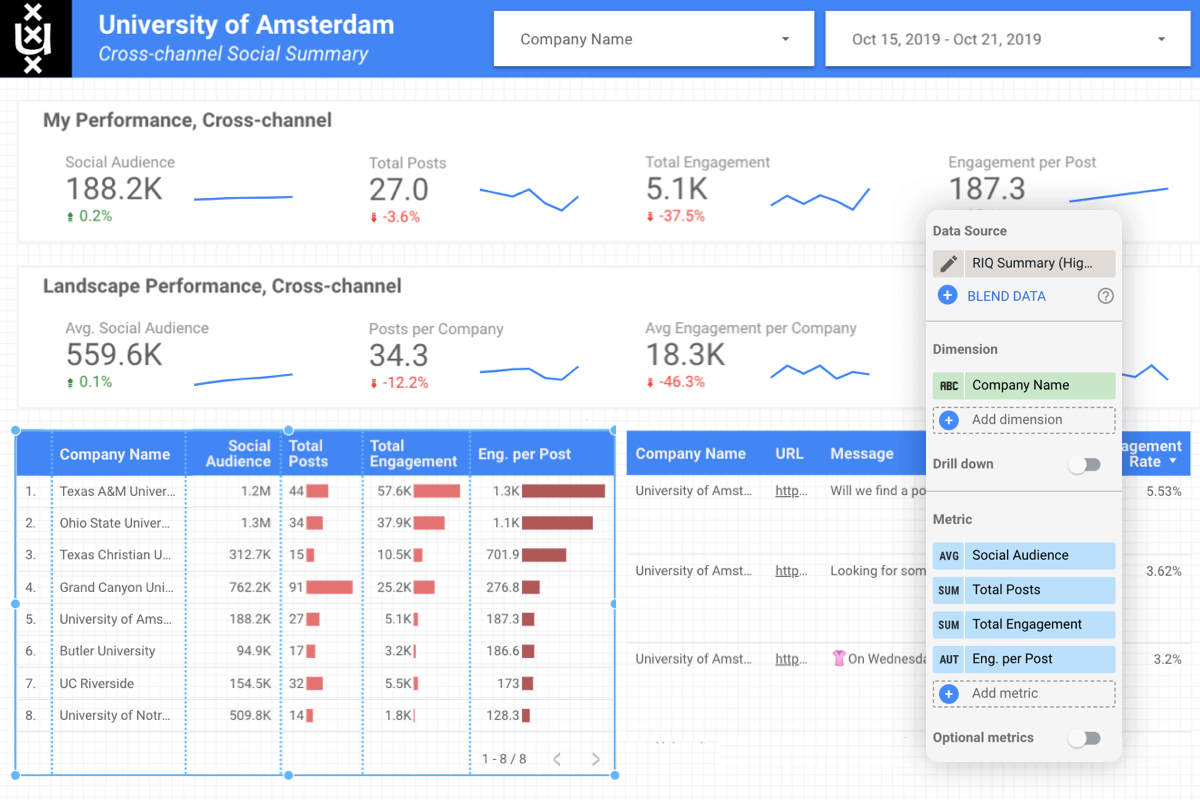Click the UC Riverside row name

96,684
